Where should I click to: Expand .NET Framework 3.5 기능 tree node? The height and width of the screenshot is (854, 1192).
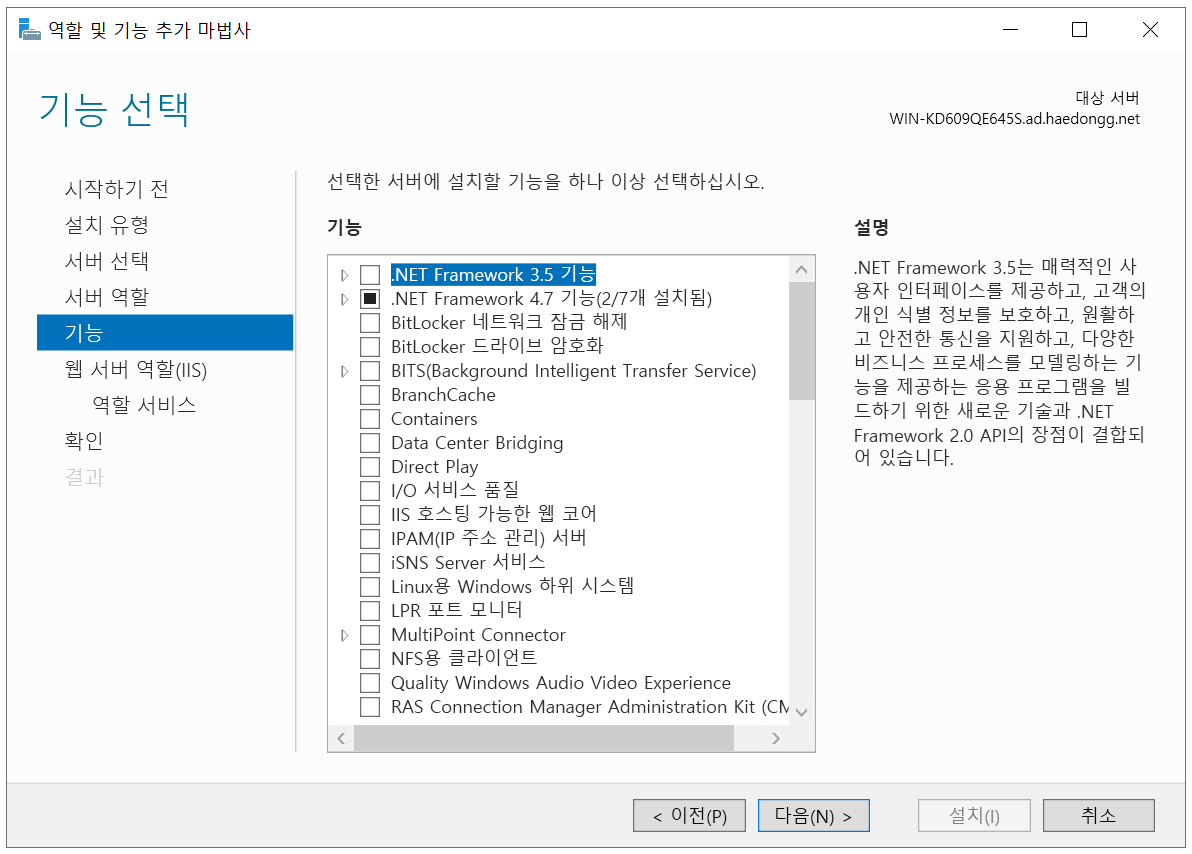[344, 275]
